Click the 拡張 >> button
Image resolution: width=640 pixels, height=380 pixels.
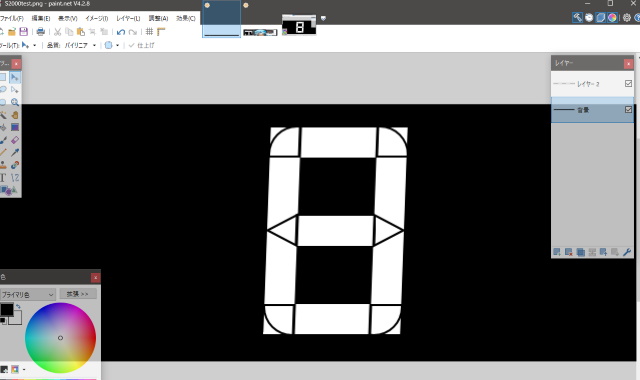(78, 294)
